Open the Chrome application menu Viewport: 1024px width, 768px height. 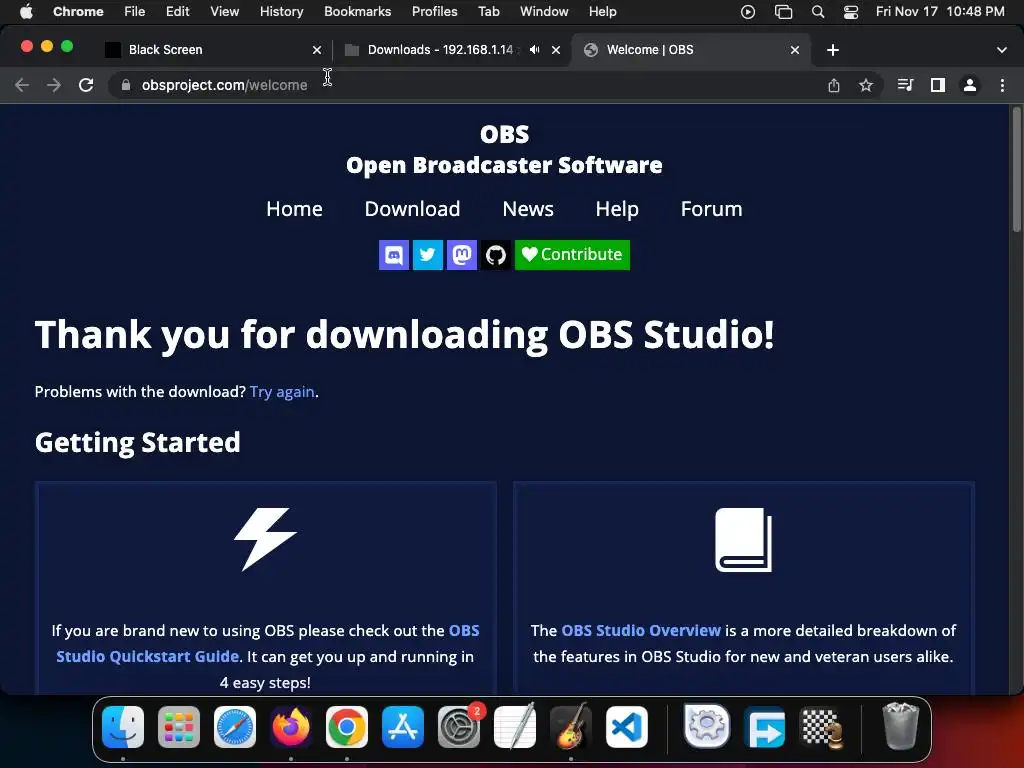click(78, 12)
